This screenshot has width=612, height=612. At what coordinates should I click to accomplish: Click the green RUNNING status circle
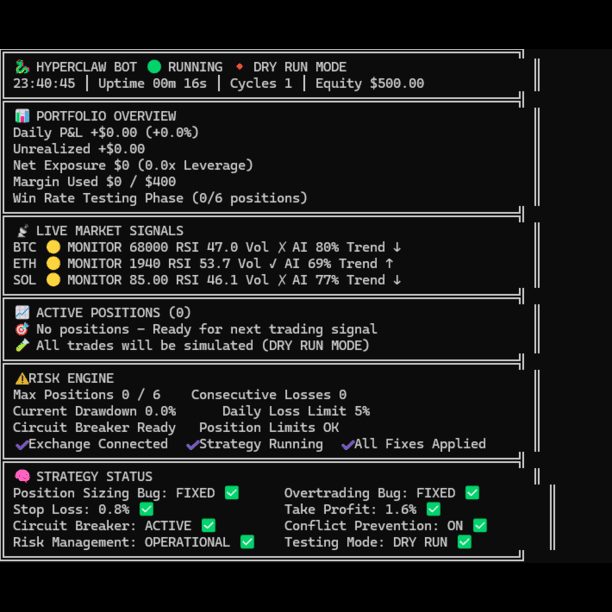[154, 67]
